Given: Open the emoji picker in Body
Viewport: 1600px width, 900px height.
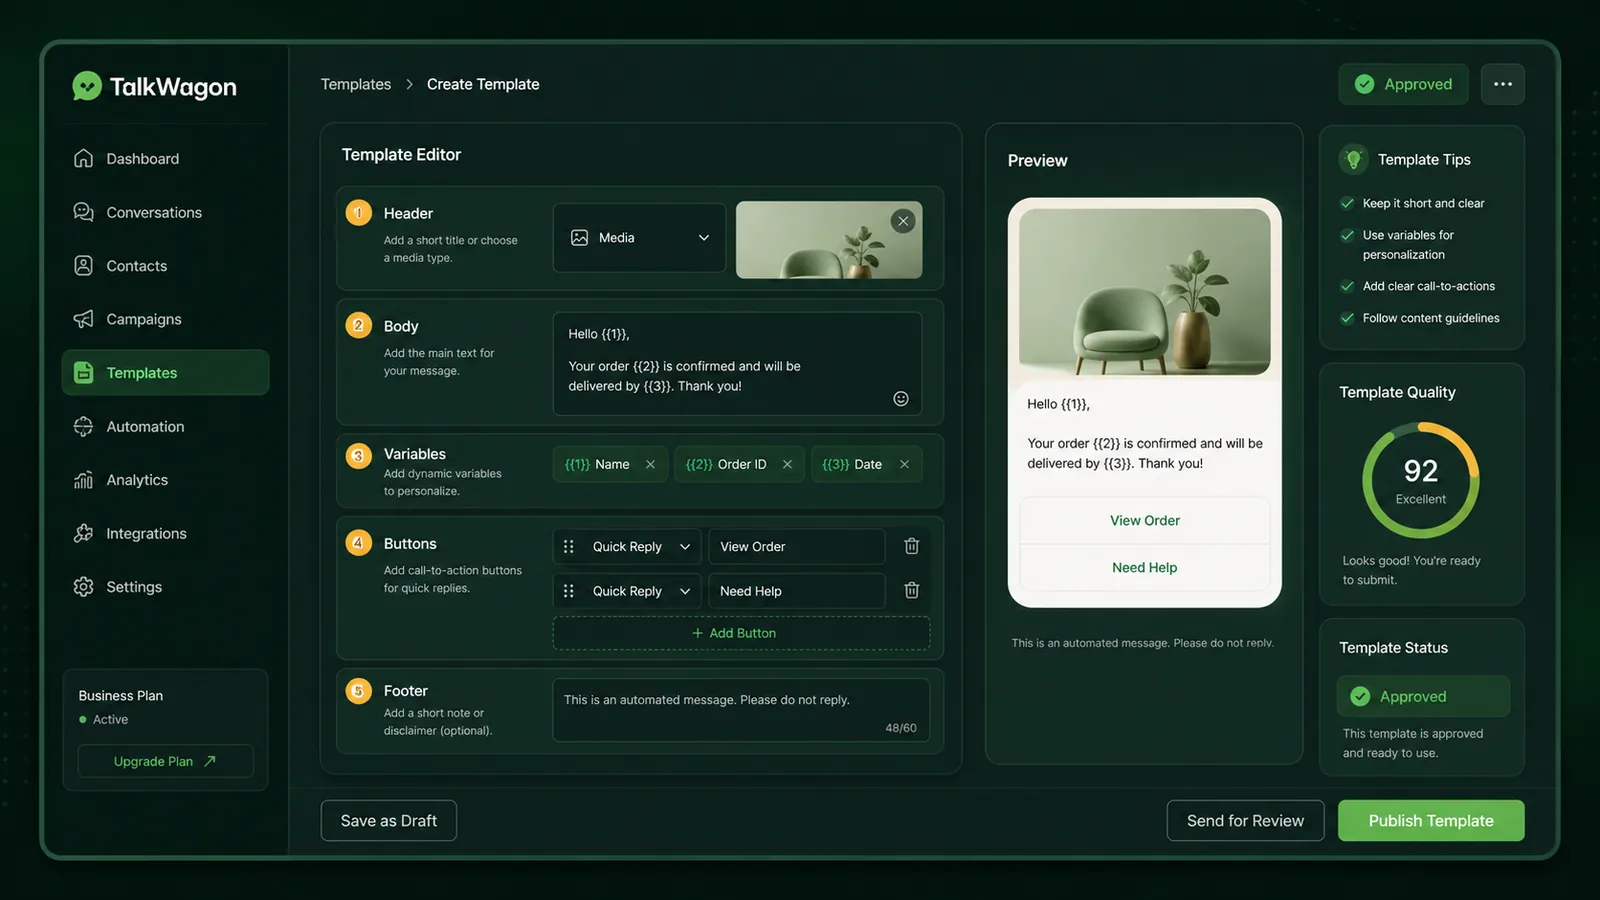Looking at the screenshot, I should point(901,398).
